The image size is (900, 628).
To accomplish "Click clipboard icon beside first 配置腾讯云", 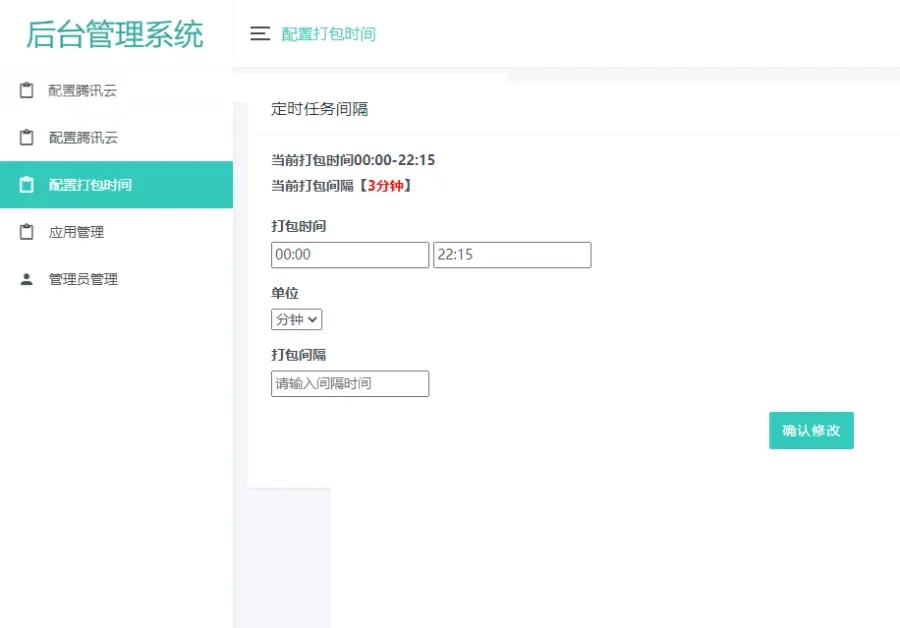I will click(27, 91).
